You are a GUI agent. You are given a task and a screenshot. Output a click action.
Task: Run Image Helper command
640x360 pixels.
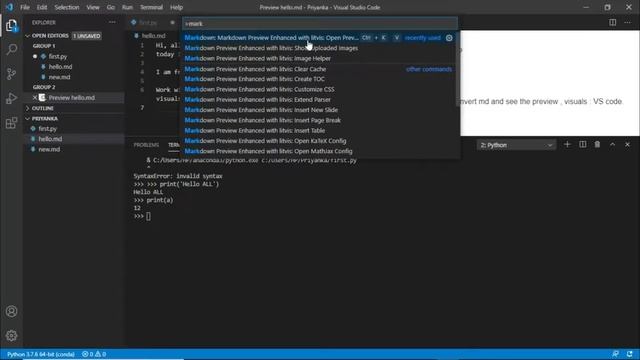320,58
